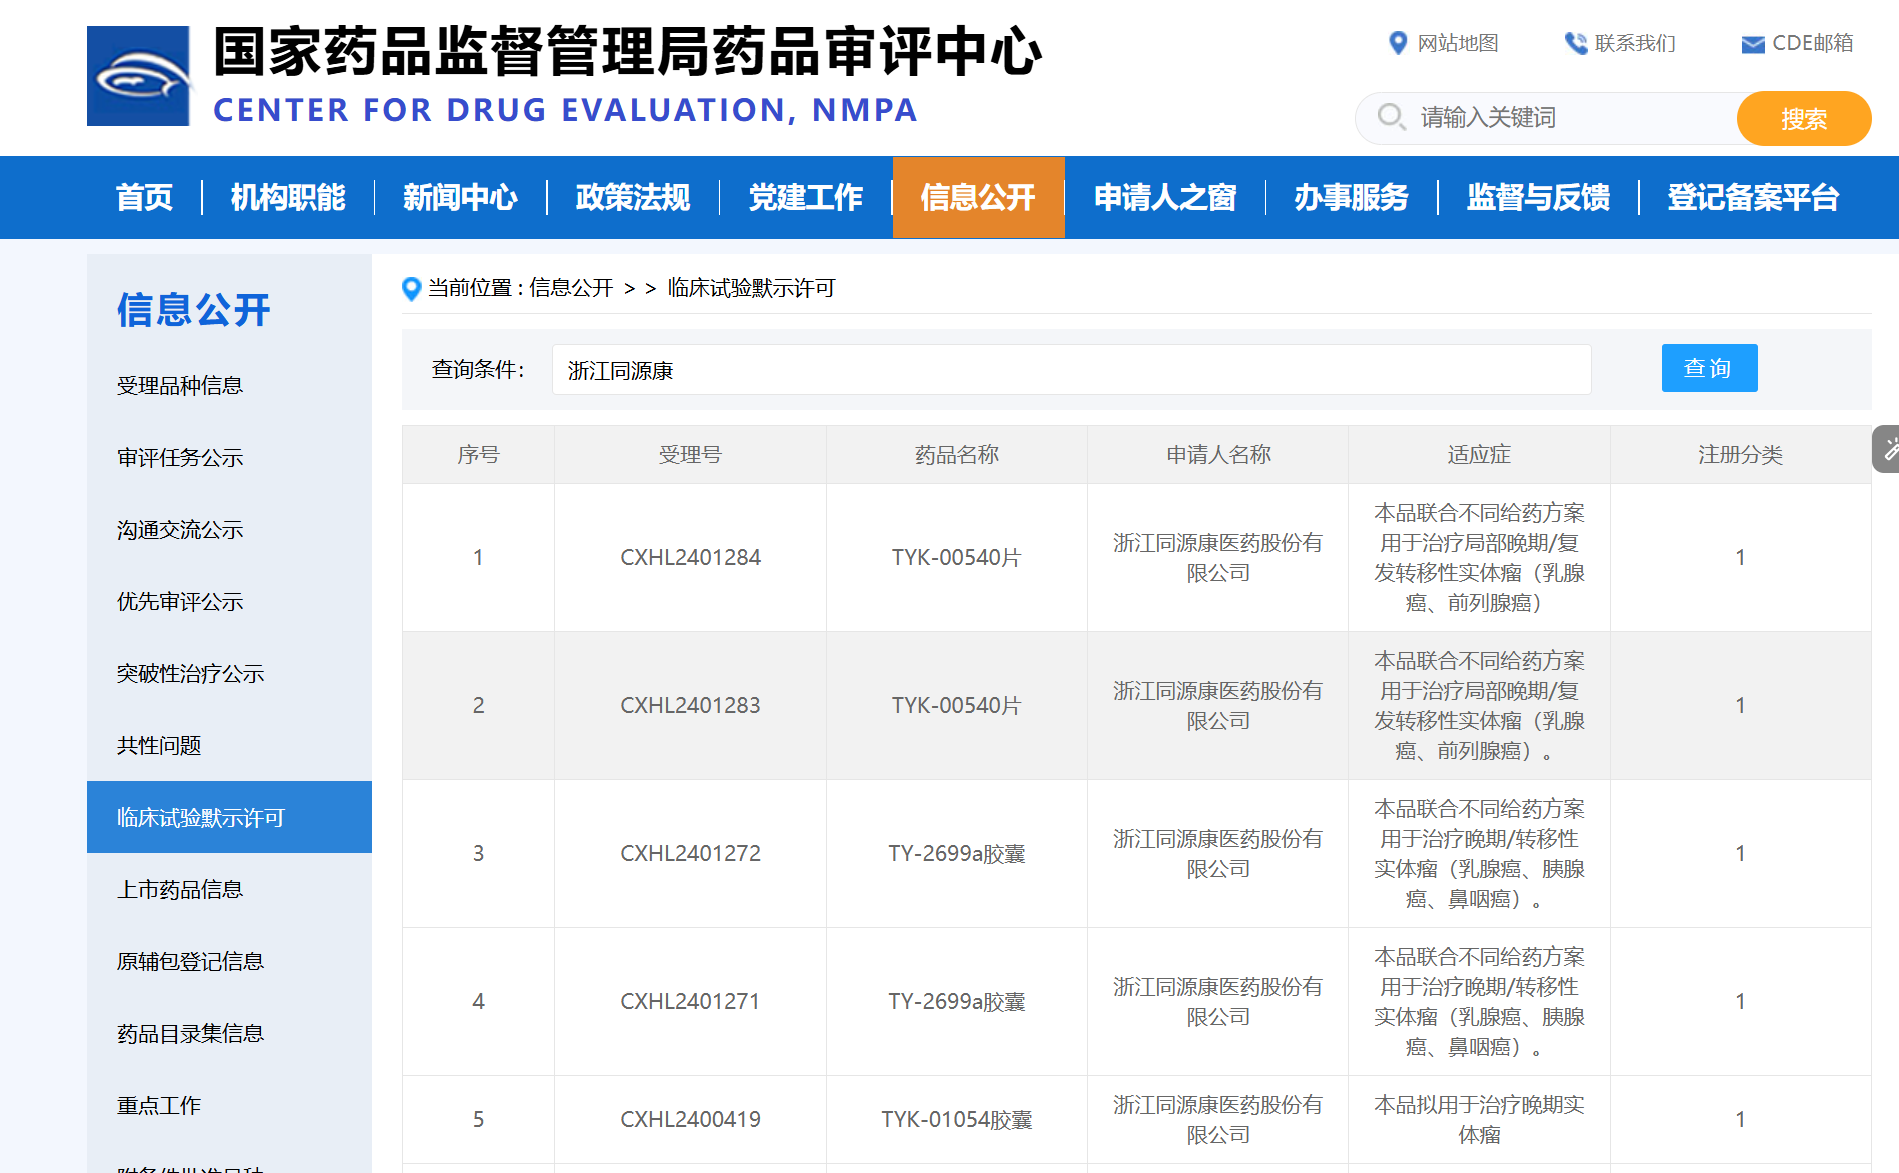Click the 申请人名称 column header
Screen dimensions: 1899x1173
[x=1218, y=455]
